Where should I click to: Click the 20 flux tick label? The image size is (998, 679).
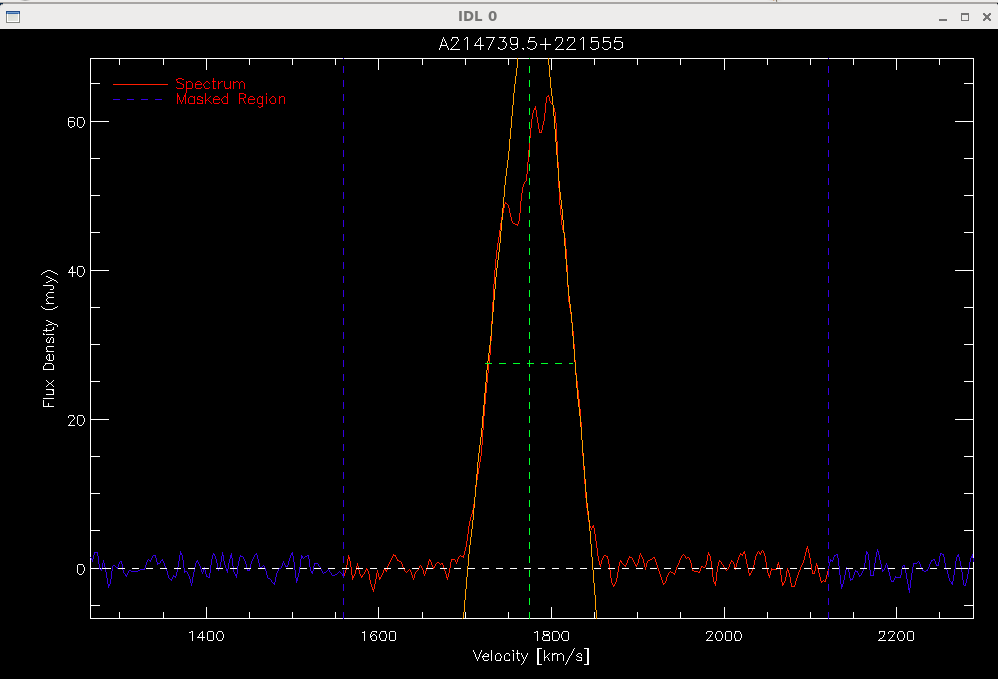click(x=76, y=420)
